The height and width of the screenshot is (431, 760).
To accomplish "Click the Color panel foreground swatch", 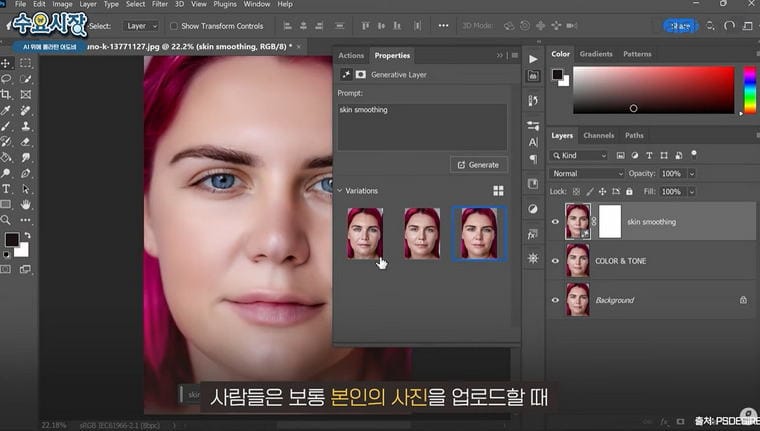I will coord(557,75).
